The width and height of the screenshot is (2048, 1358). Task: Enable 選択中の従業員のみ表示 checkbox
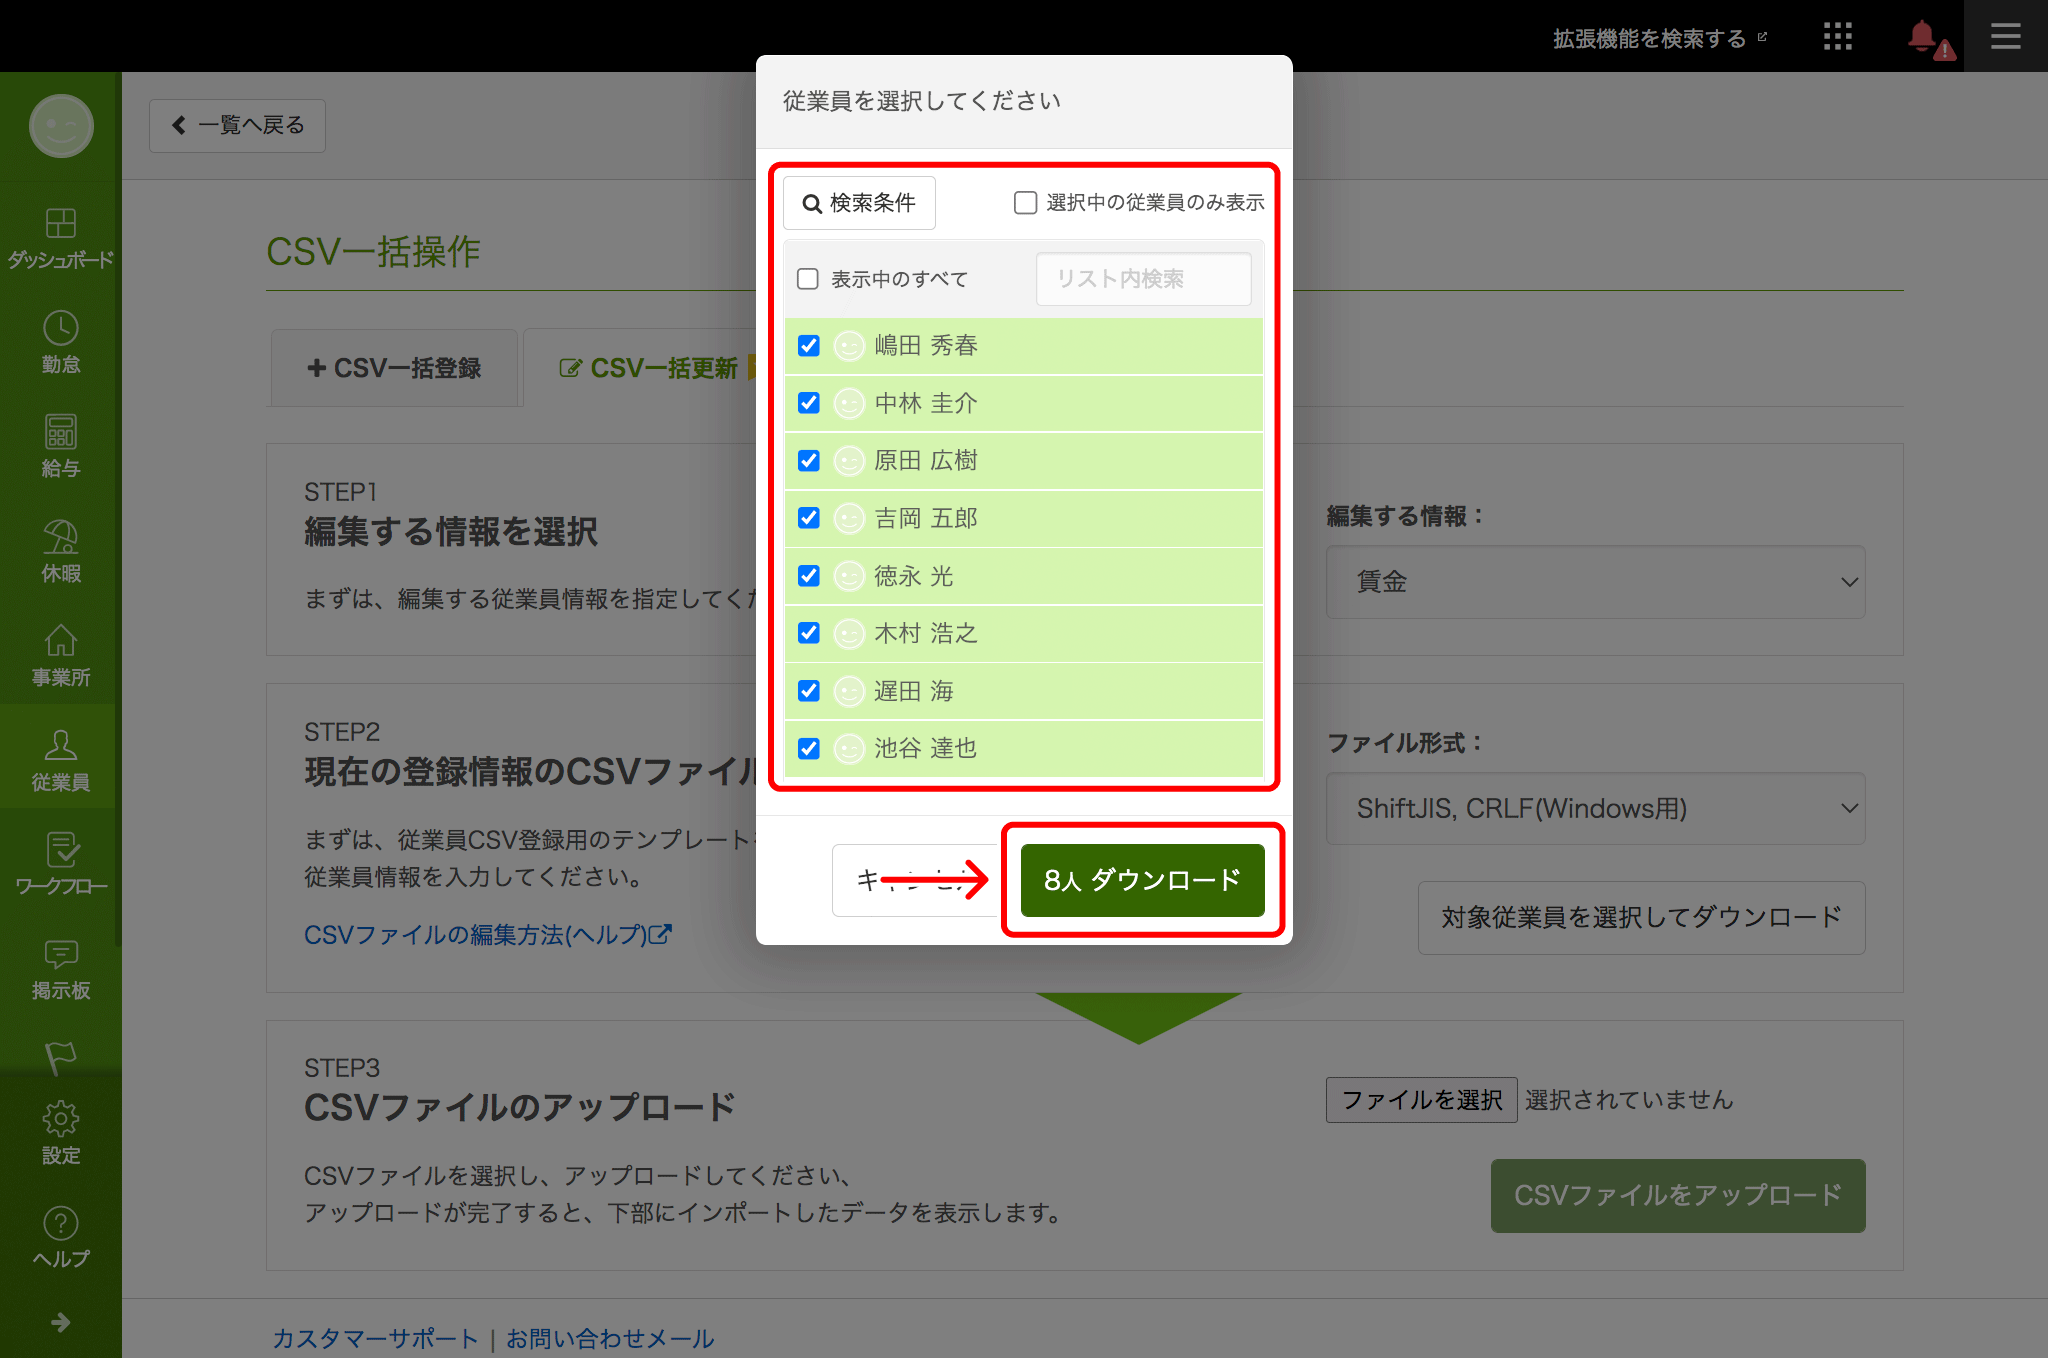pyautogui.click(x=1025, y=203)
